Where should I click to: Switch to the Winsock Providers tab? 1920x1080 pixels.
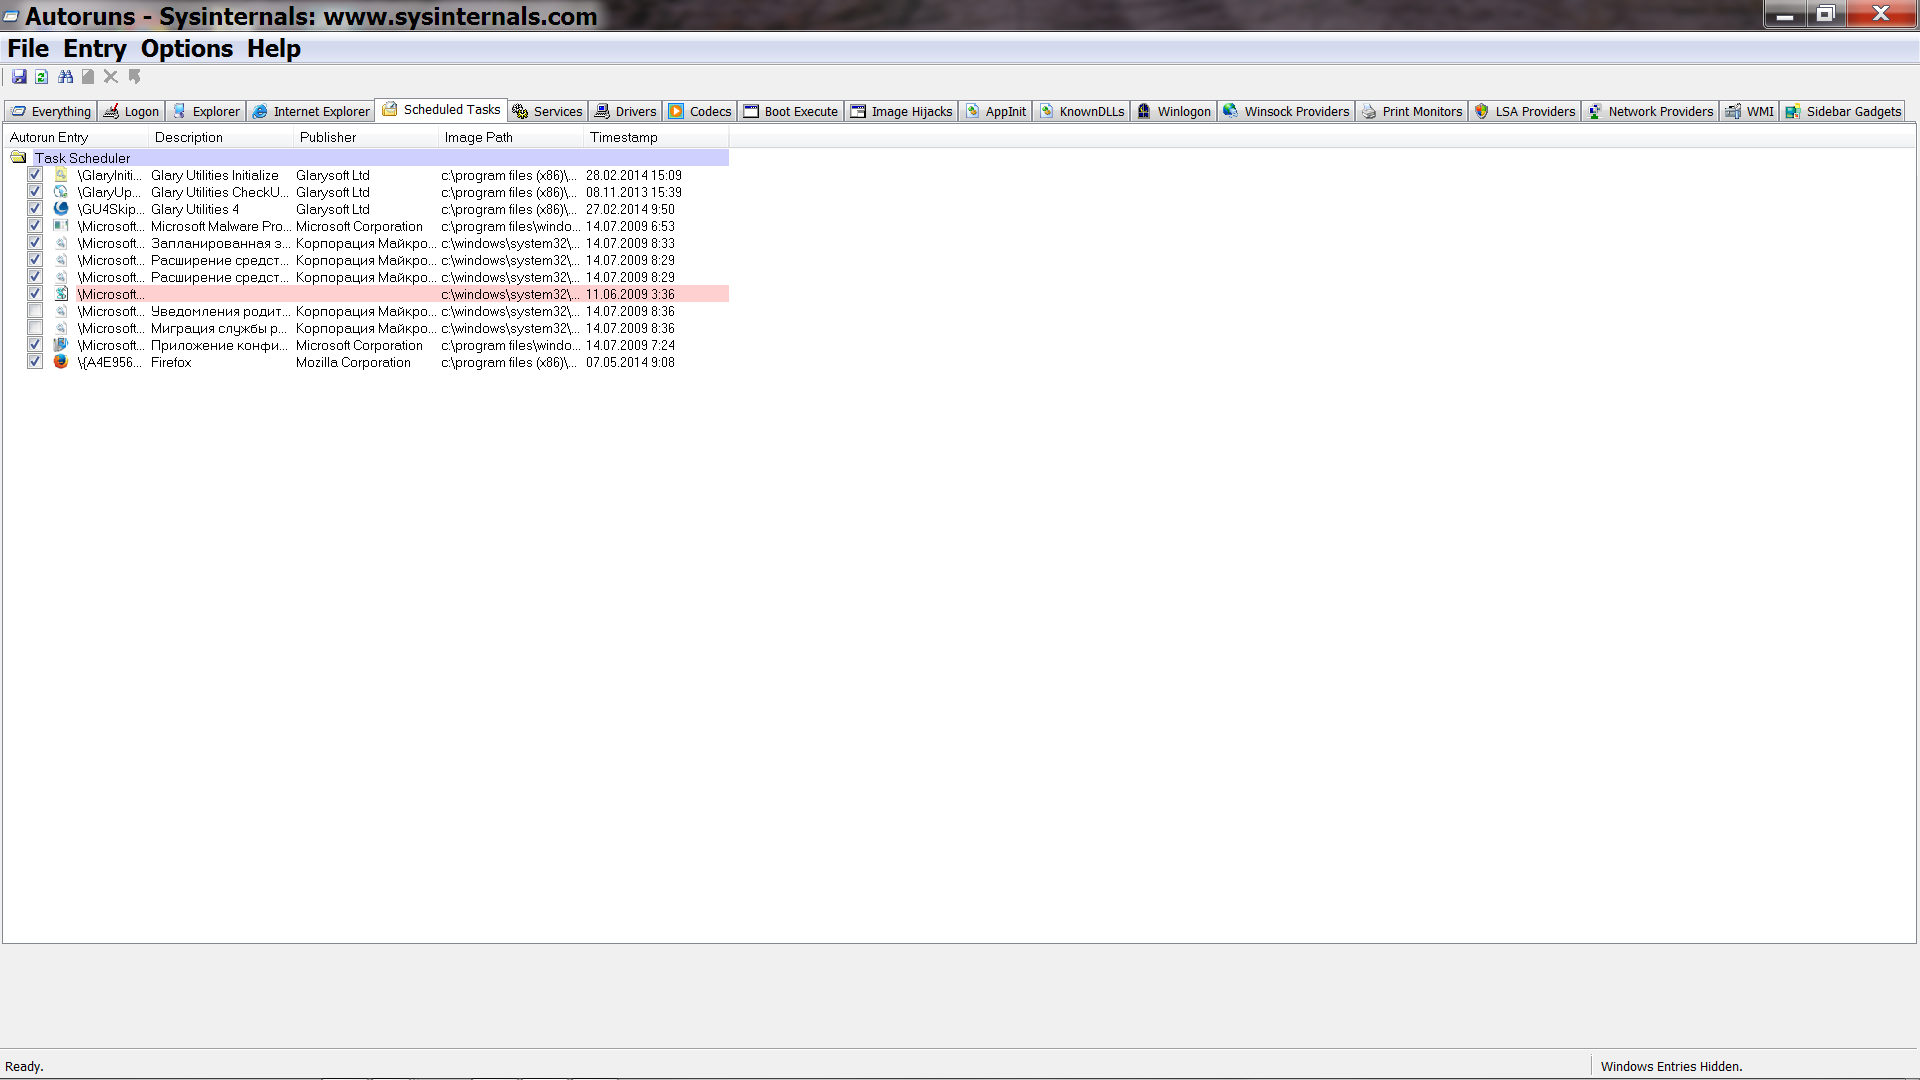(x=1285, y=111)
